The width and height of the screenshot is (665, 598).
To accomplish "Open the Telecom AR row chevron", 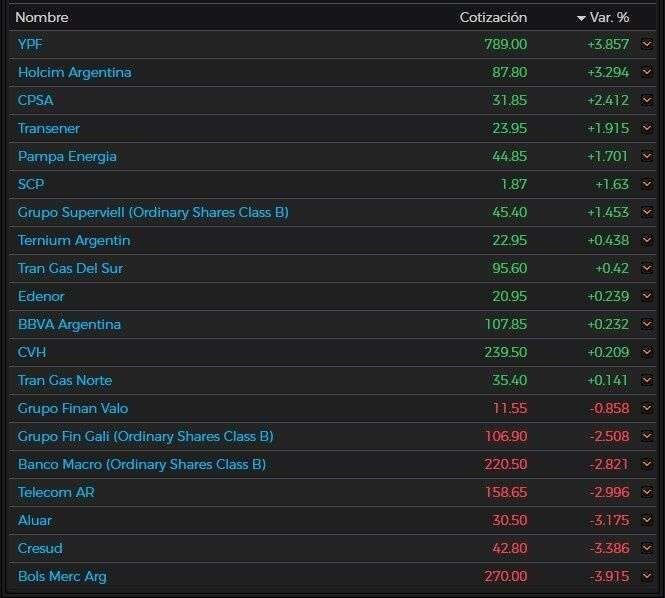I will coord(647,492).
